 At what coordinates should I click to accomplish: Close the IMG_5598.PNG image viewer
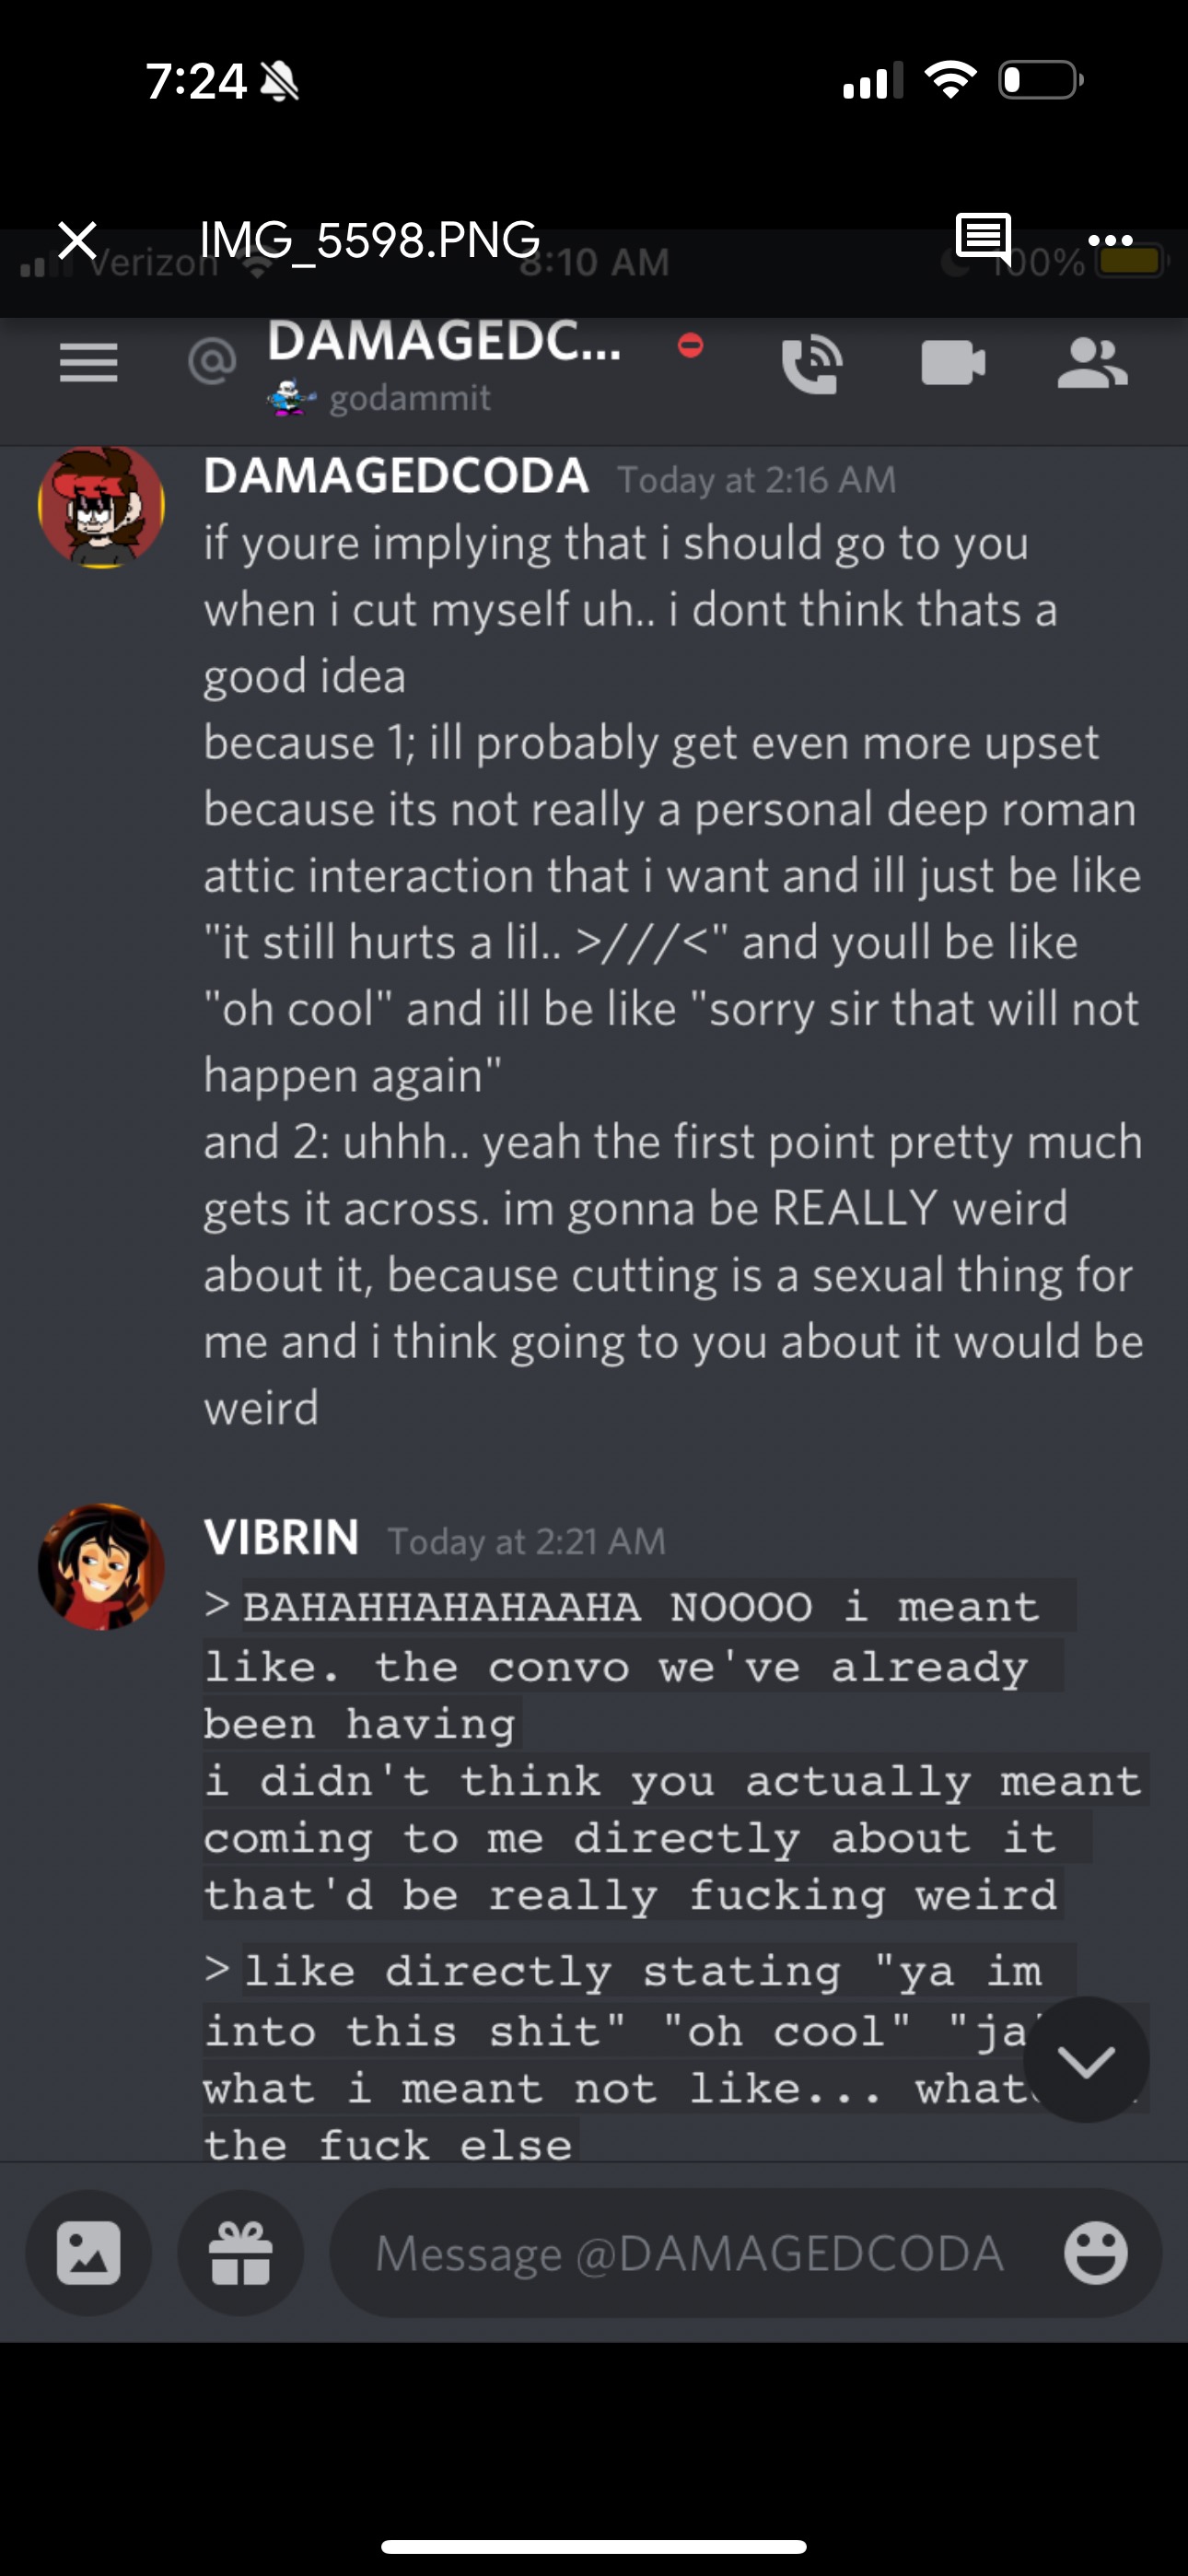[77, 240]
